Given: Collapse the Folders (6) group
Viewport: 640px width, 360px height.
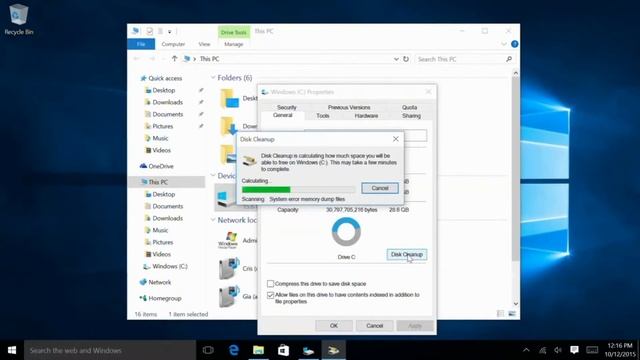Looking at the screenshot, I should (x=213, y=78).
